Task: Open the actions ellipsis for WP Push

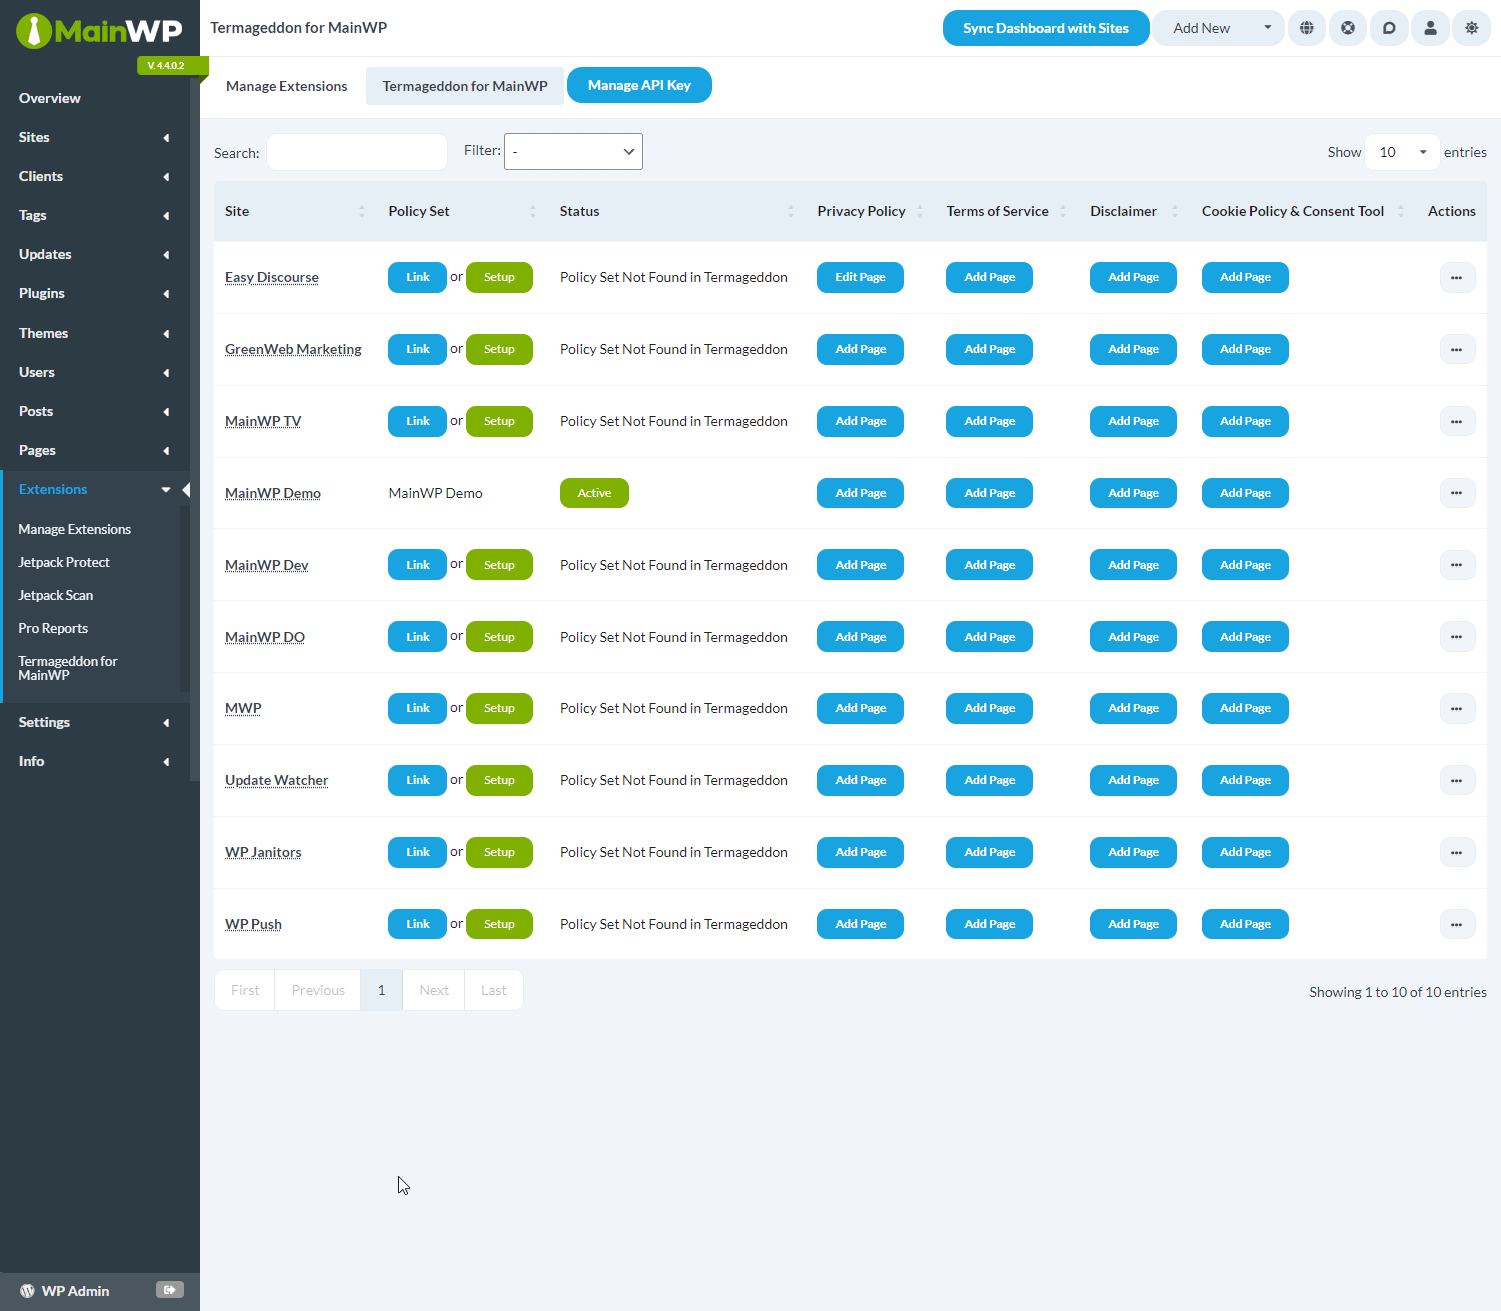Action: [1456, 924]
